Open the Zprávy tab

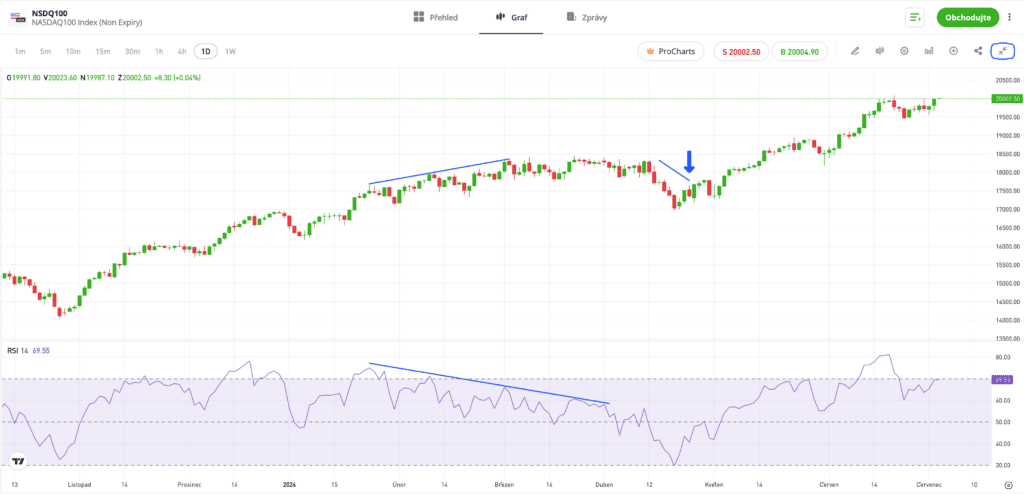click(587, 18)
